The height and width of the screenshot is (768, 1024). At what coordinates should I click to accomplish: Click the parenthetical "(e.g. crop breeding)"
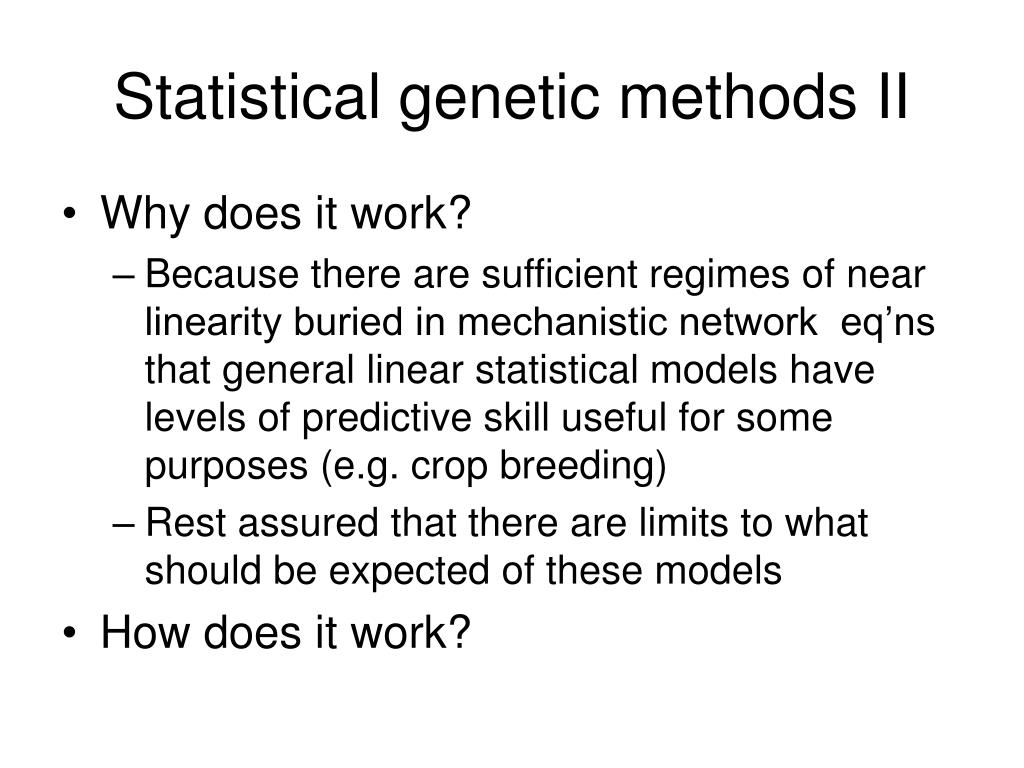click(494, 468)
